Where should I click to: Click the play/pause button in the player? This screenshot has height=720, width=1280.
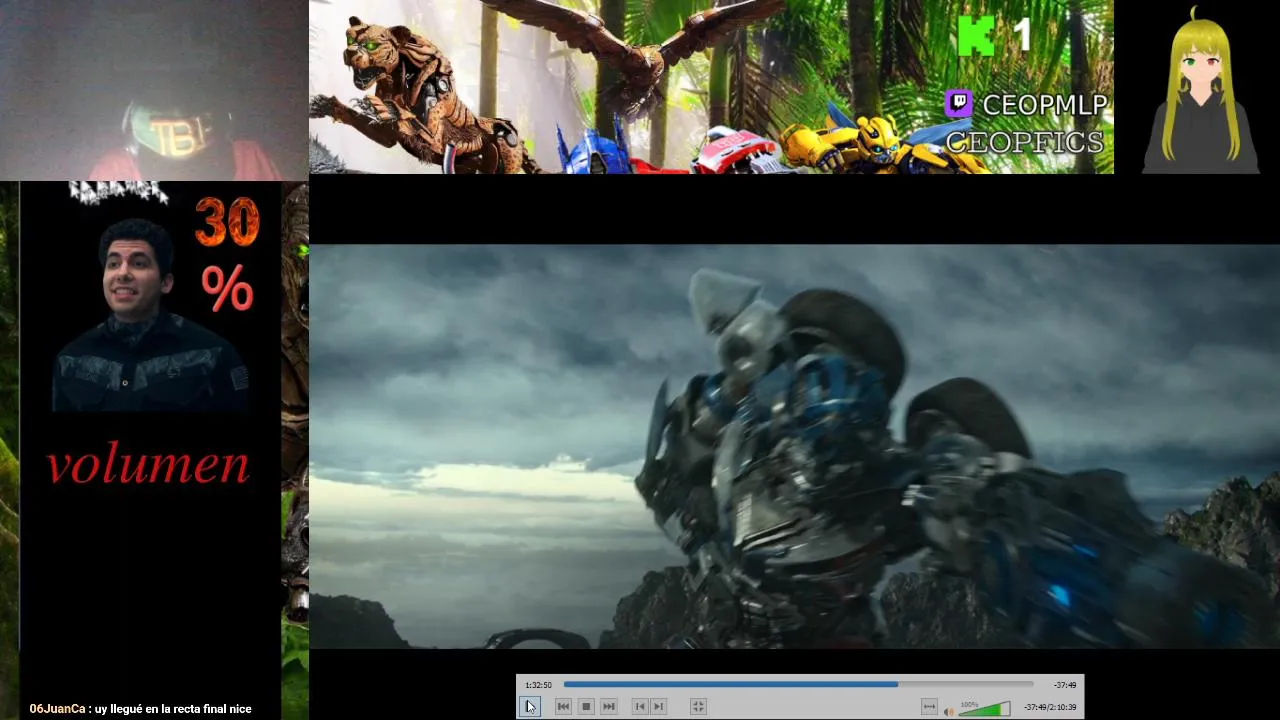pyautogui.click(x=530, y=707)
